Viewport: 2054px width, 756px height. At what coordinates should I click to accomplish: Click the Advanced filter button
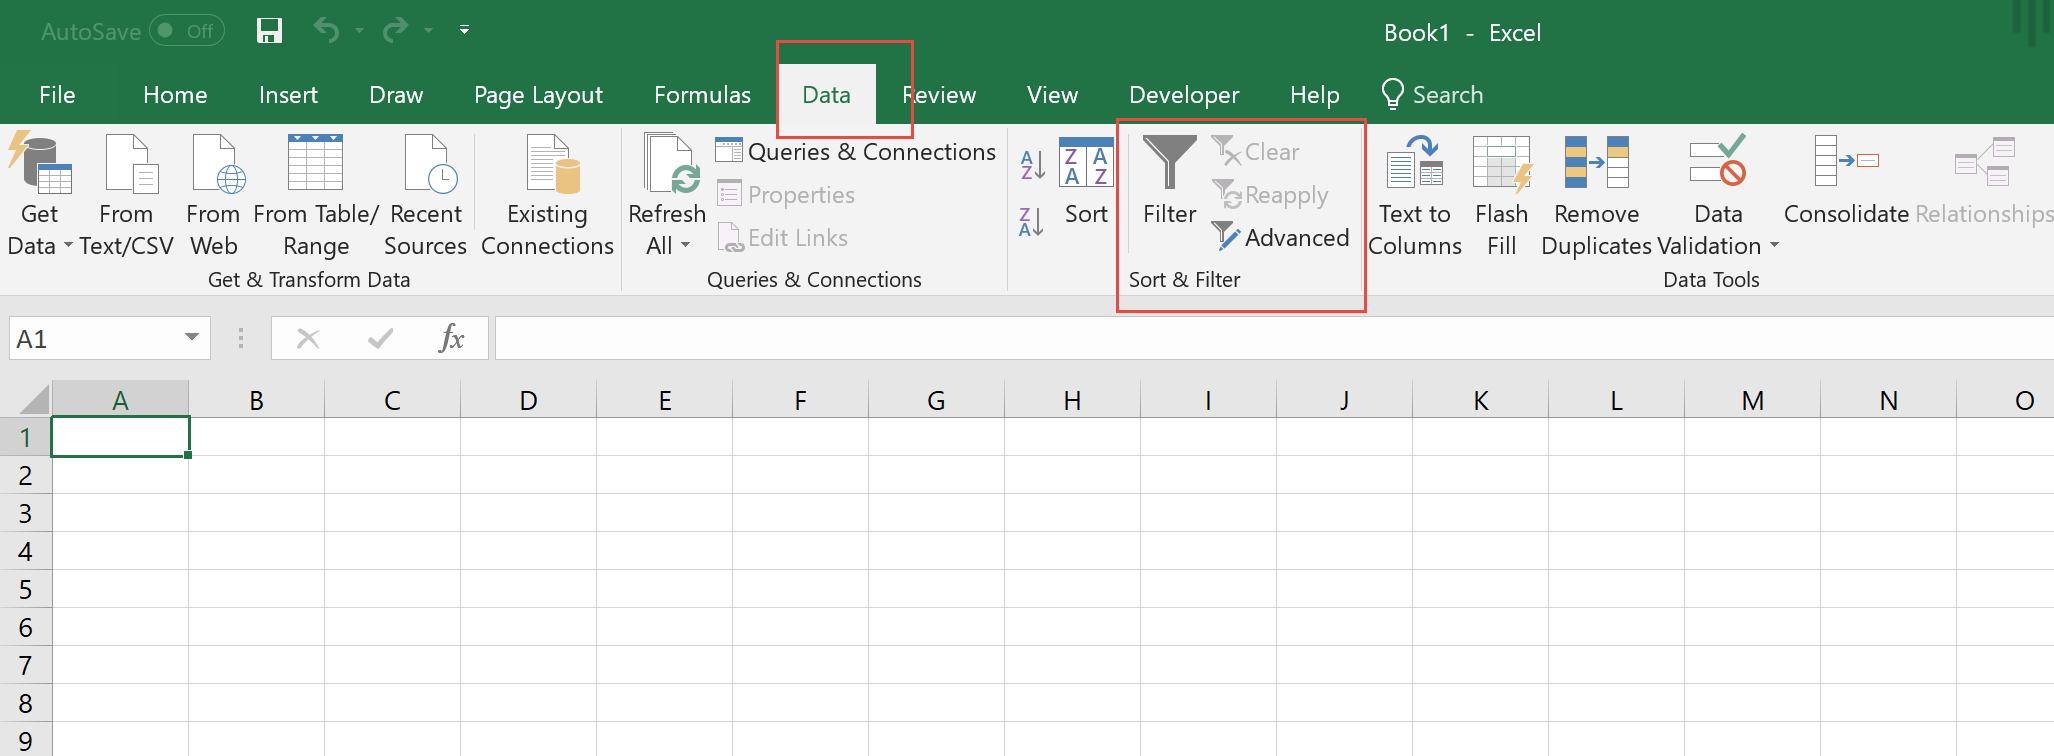pyautogui.click(x=1282, y=238)
